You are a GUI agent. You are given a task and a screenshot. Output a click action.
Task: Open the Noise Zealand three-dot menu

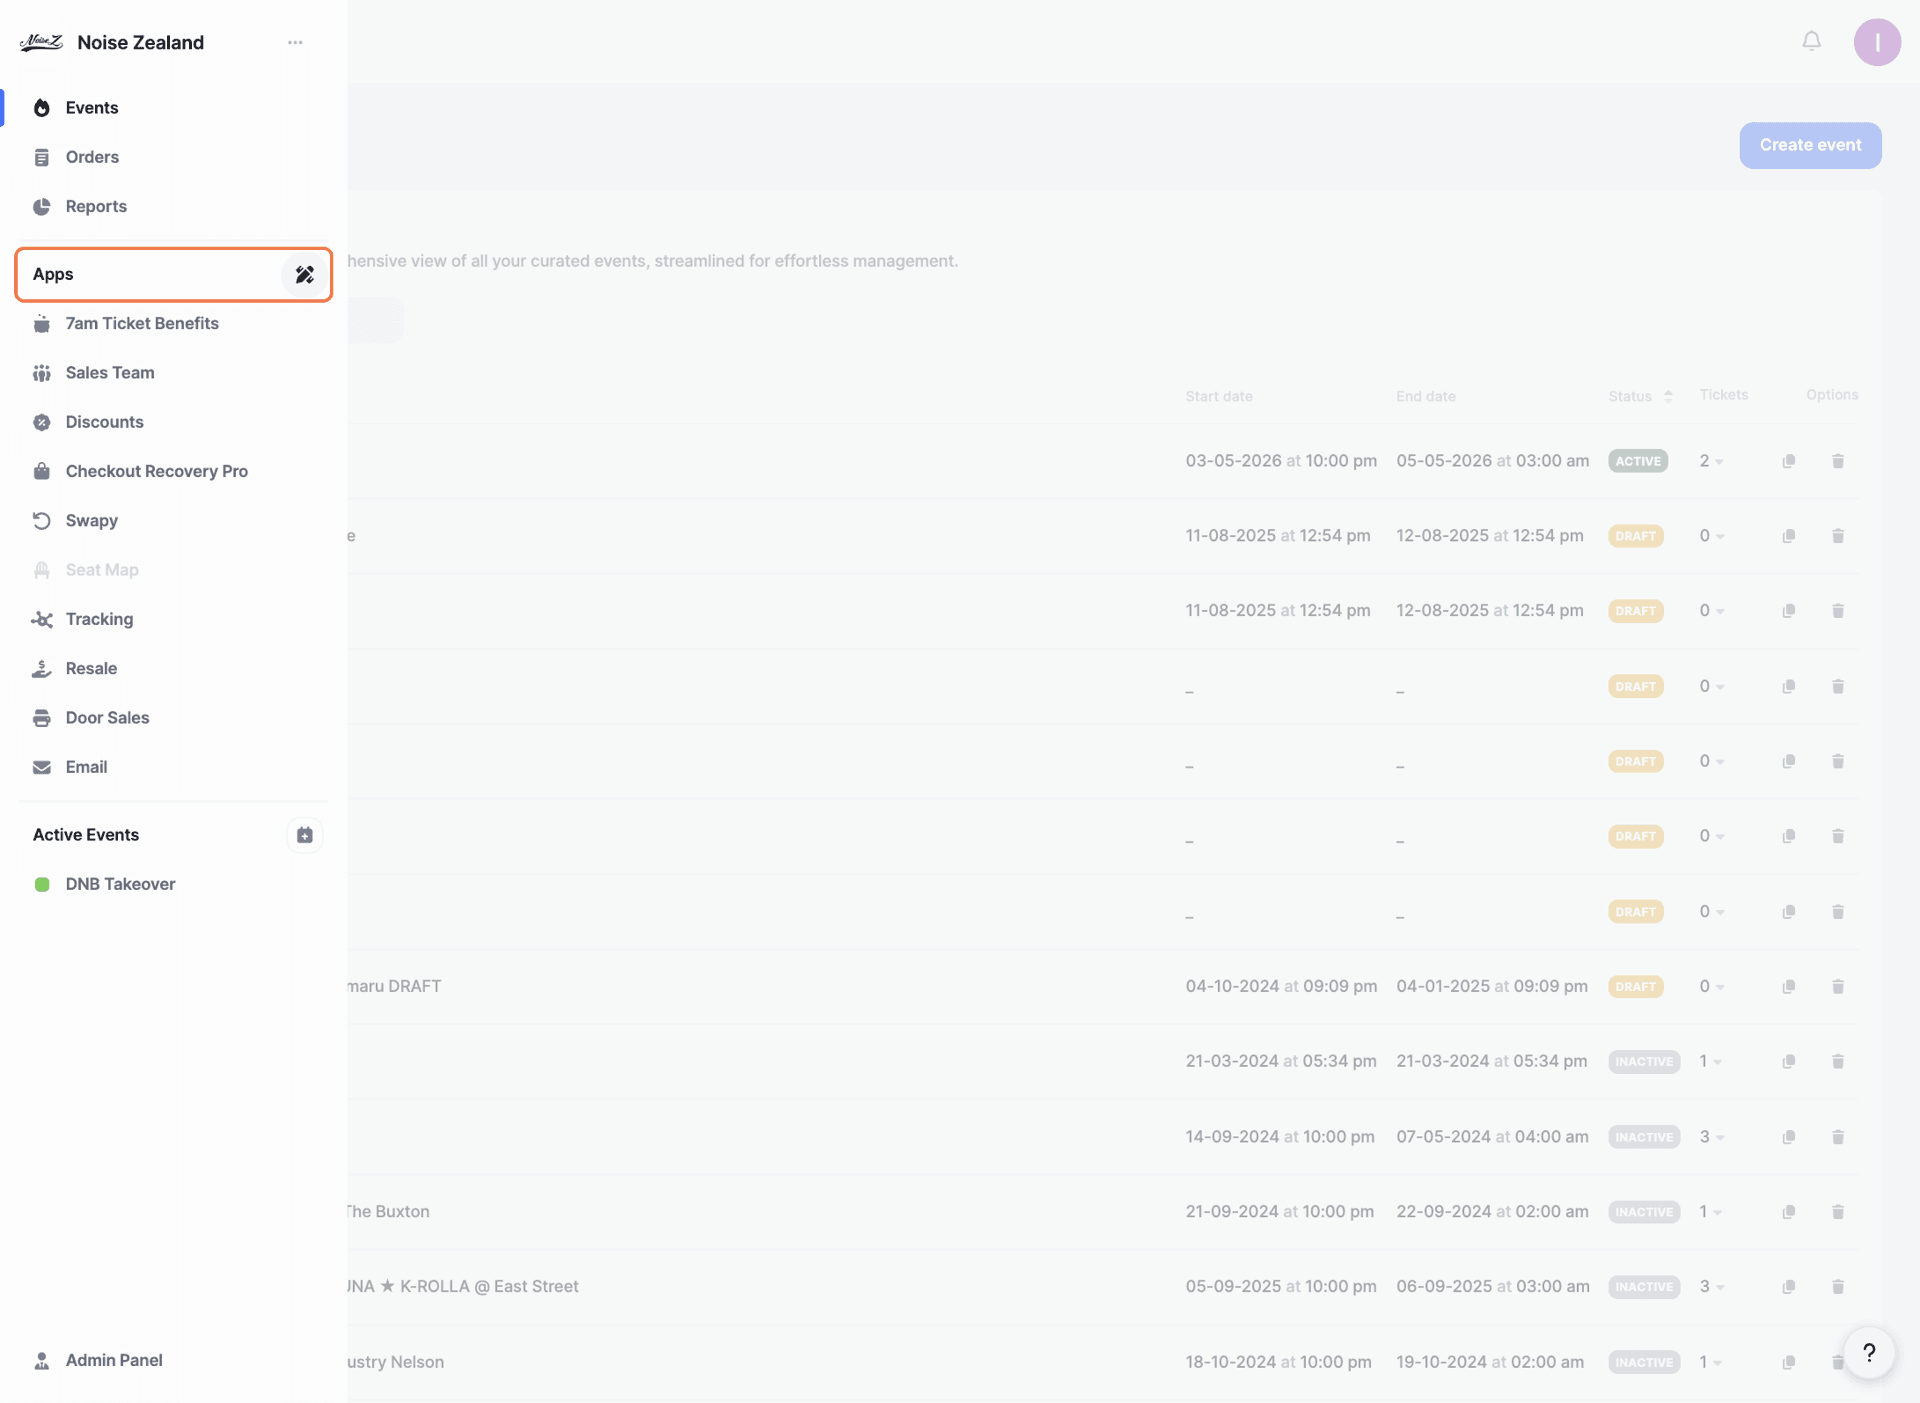(x=295, y=42)
